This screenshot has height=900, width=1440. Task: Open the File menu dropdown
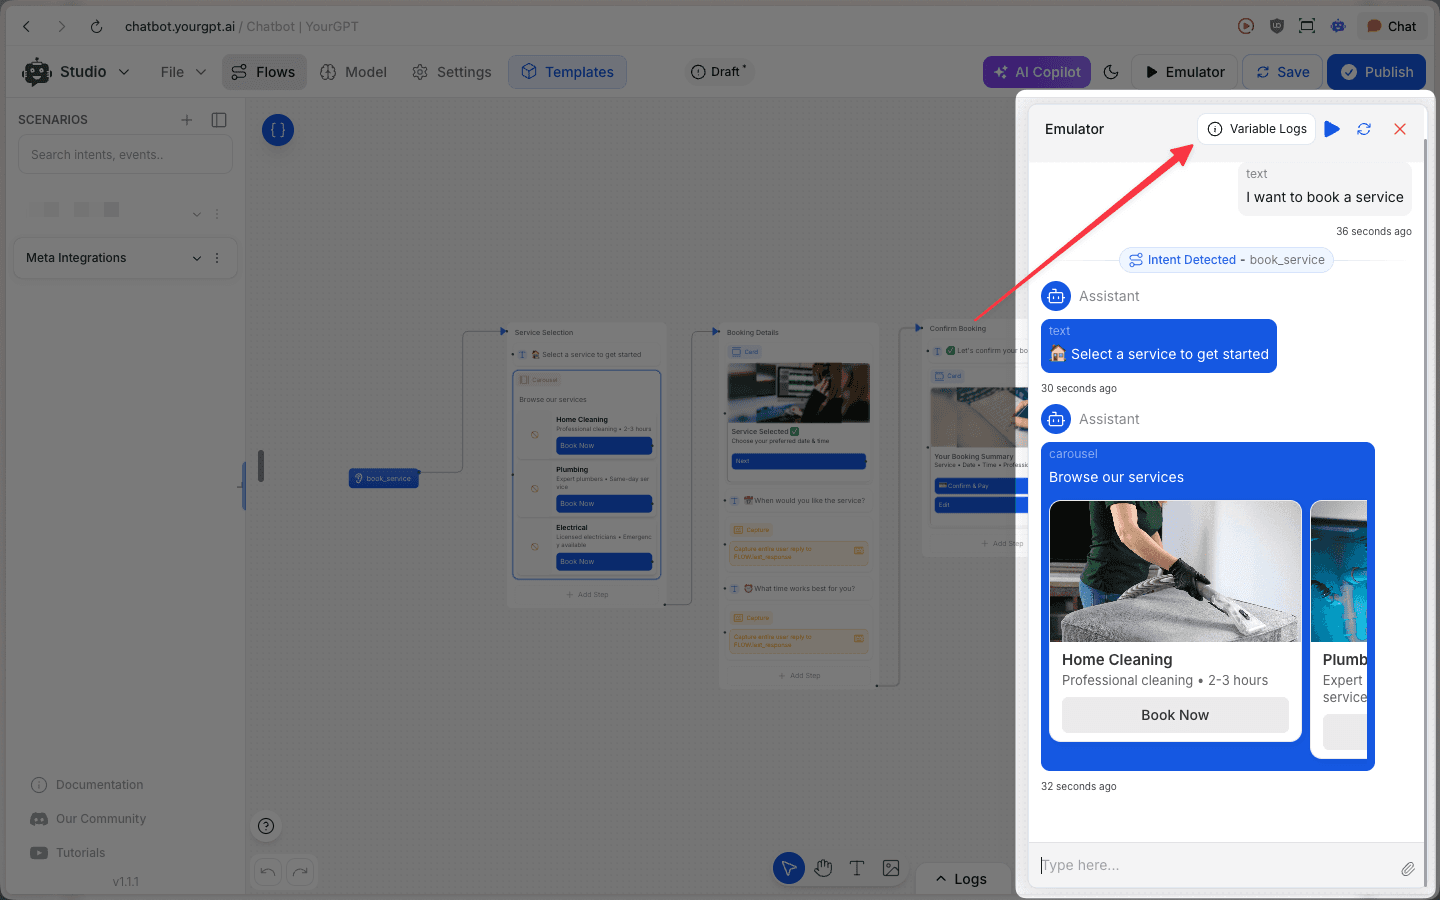(183, 72)
